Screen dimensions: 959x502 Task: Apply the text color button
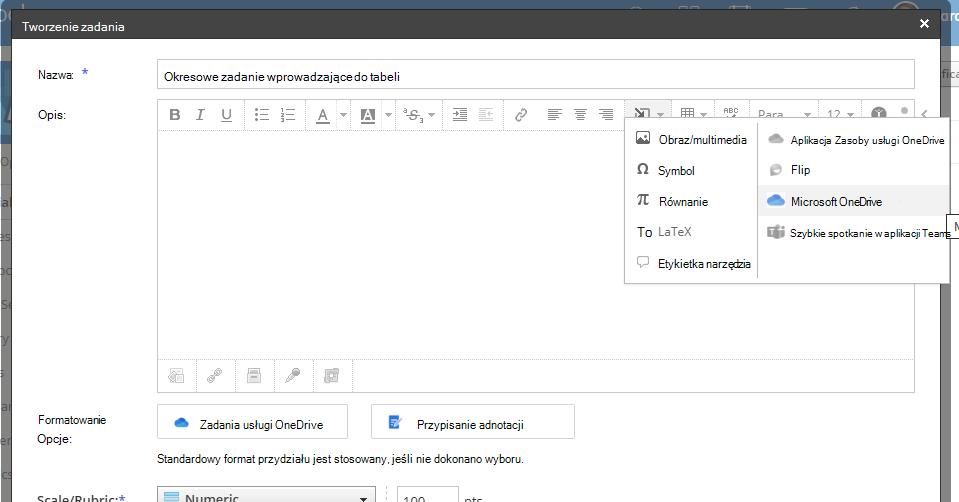[323, 115]
